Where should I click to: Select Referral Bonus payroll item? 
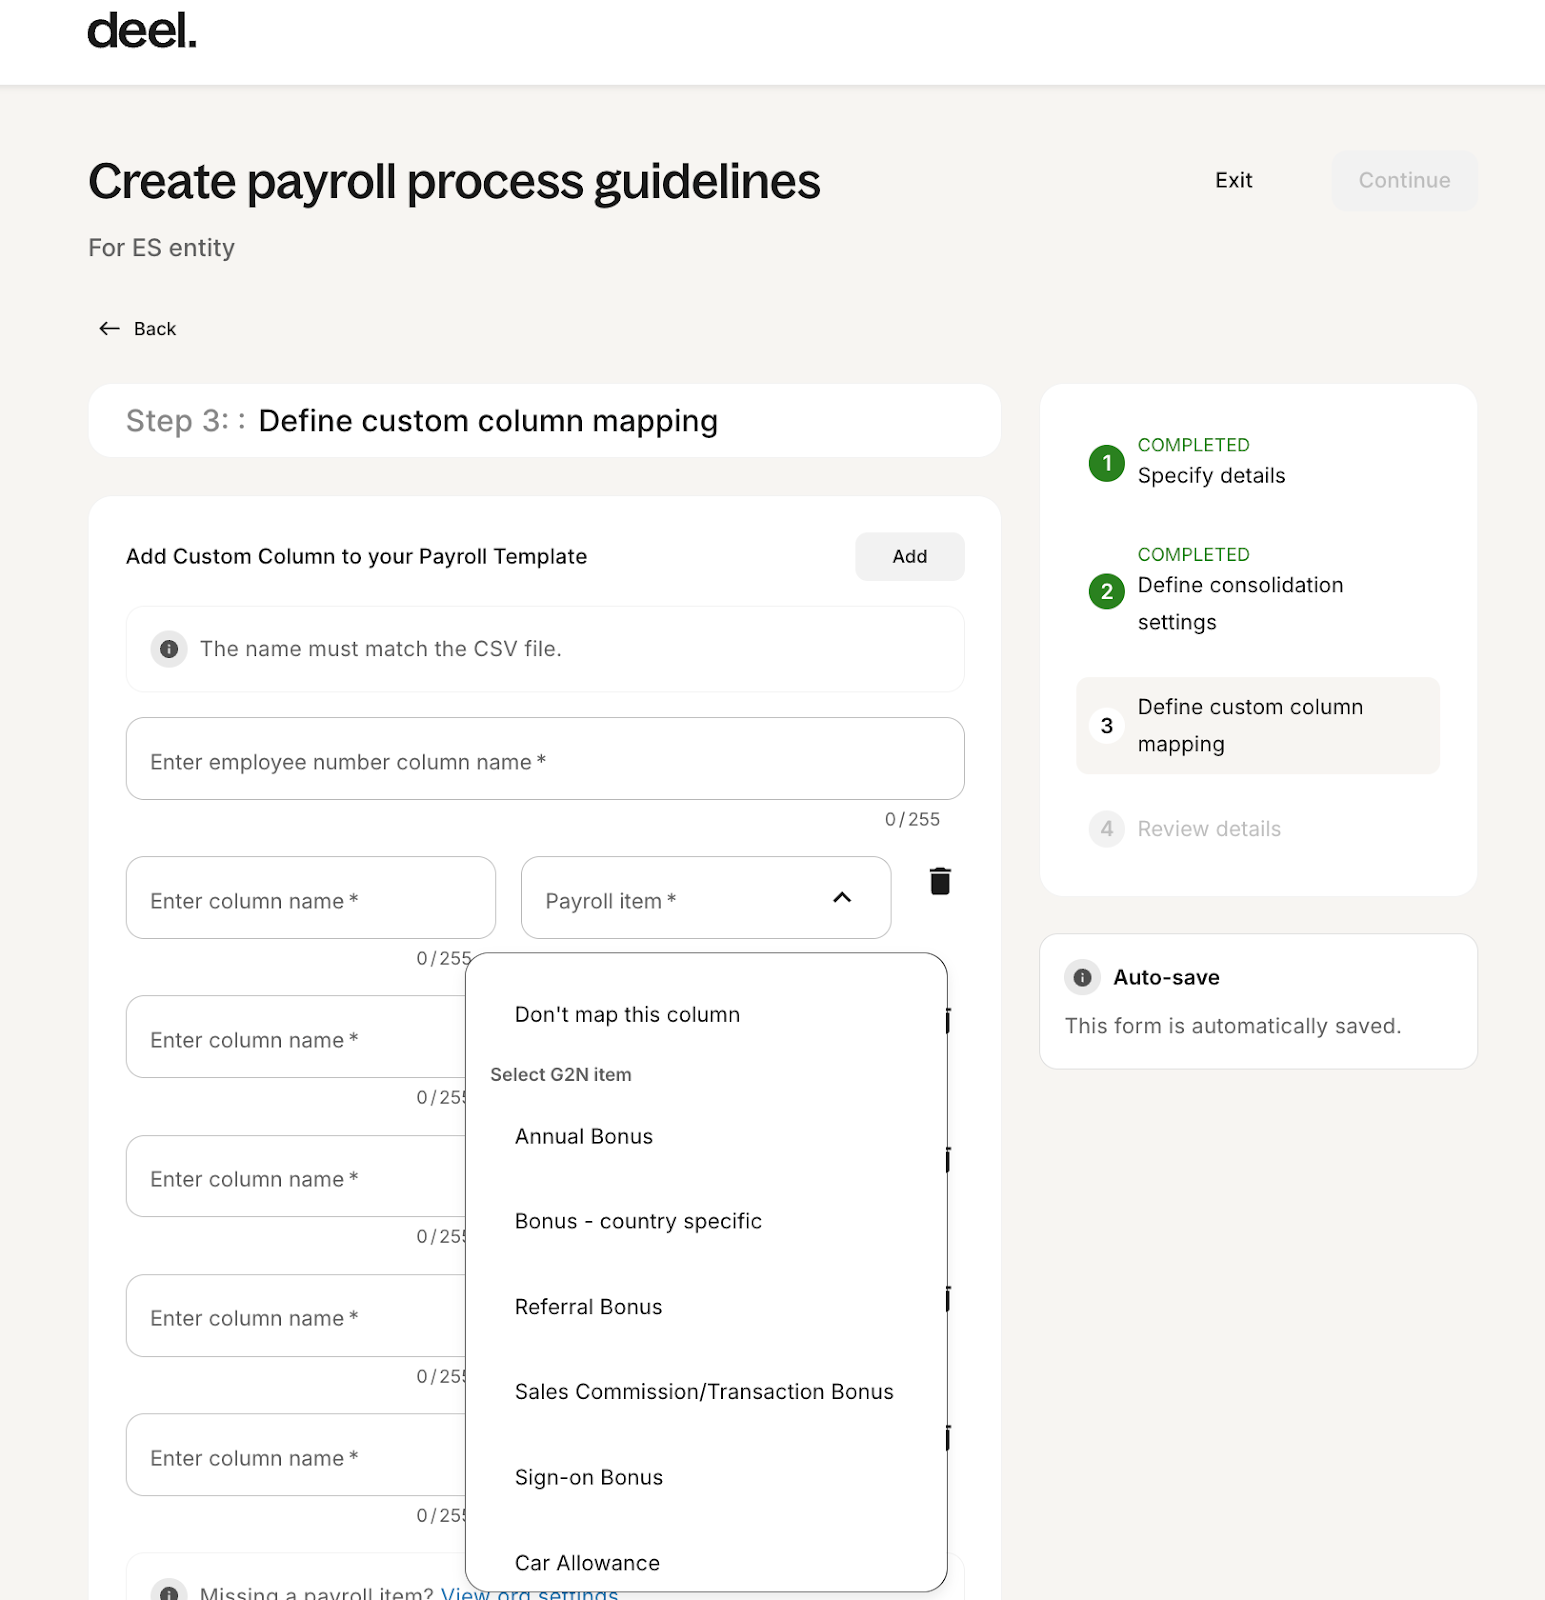point(588,1307)
